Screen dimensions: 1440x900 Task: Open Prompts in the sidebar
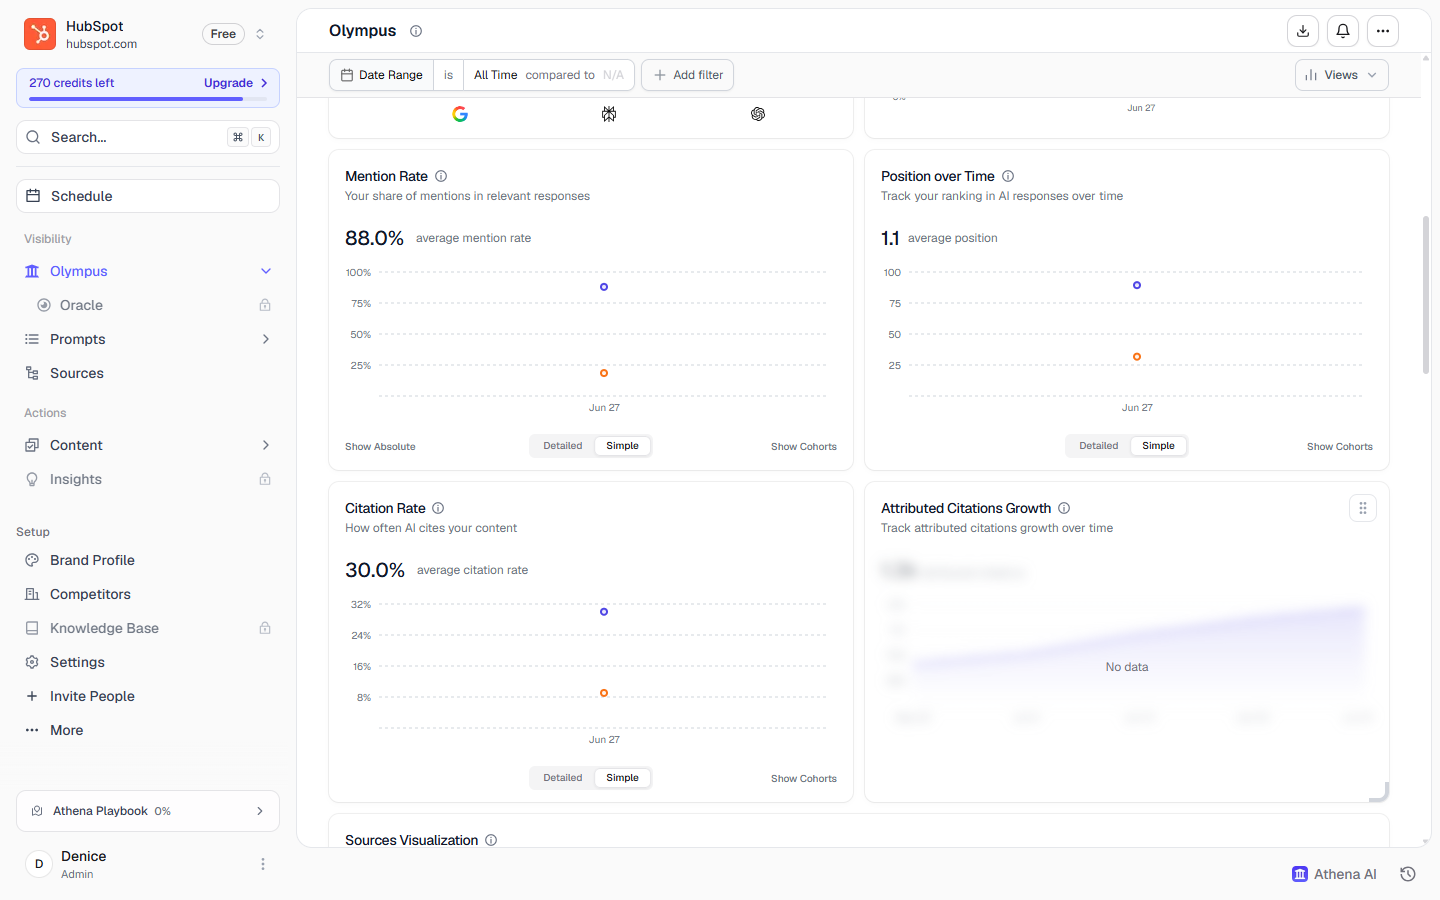148,339
